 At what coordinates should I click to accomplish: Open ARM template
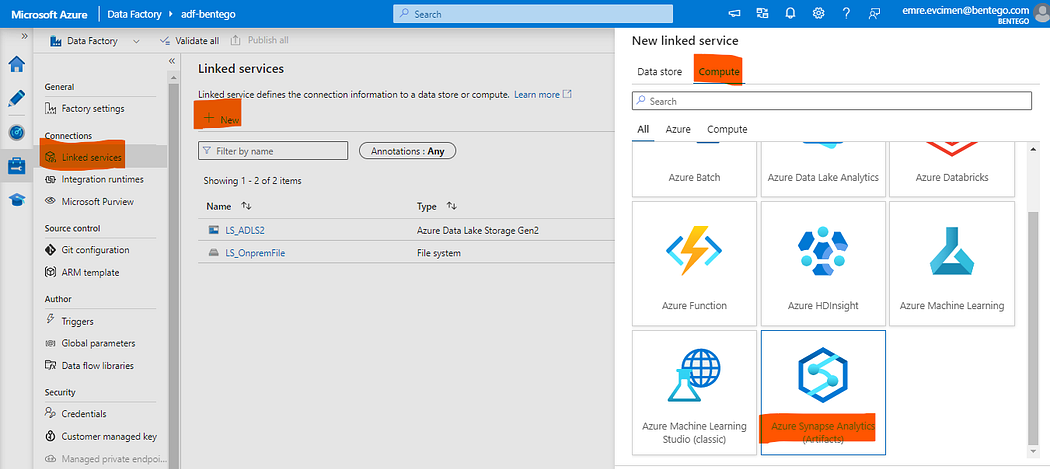click(82, 273)
